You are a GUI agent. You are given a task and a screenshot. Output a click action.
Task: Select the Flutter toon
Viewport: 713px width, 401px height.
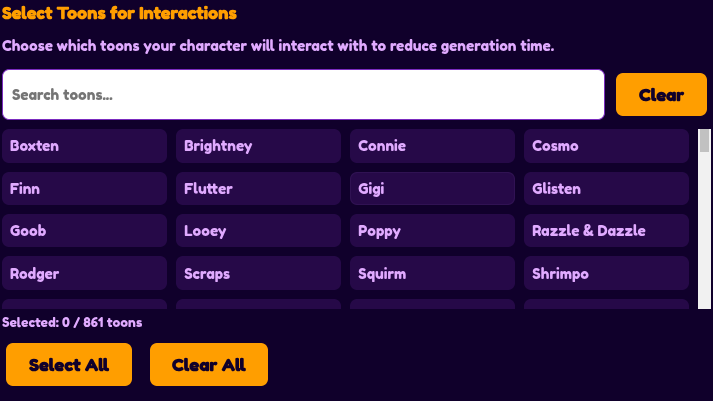(x=258, y=188)
